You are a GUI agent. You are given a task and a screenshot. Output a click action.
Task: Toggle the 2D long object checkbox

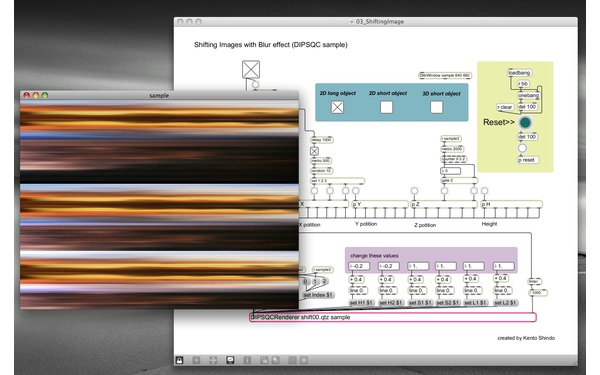tap(337, 107)
